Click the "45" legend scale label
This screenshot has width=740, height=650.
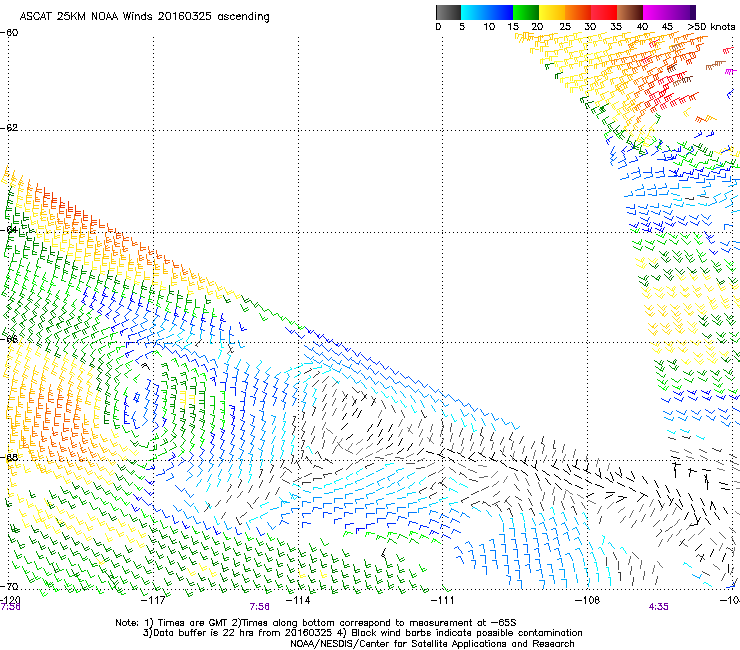point(667,27)
